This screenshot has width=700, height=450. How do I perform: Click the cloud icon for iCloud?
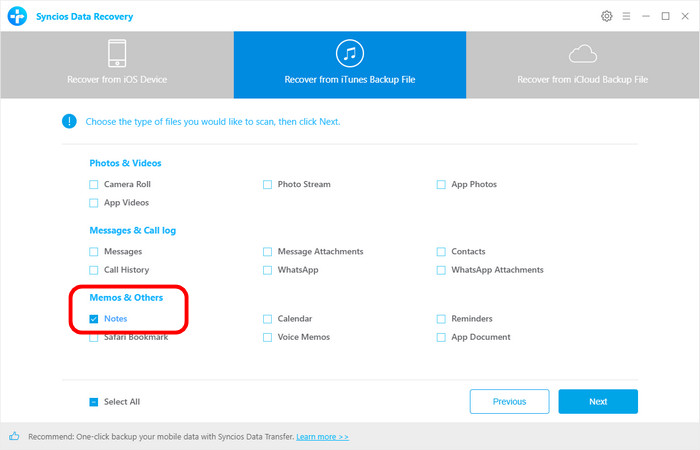click(x=583, y=54)
